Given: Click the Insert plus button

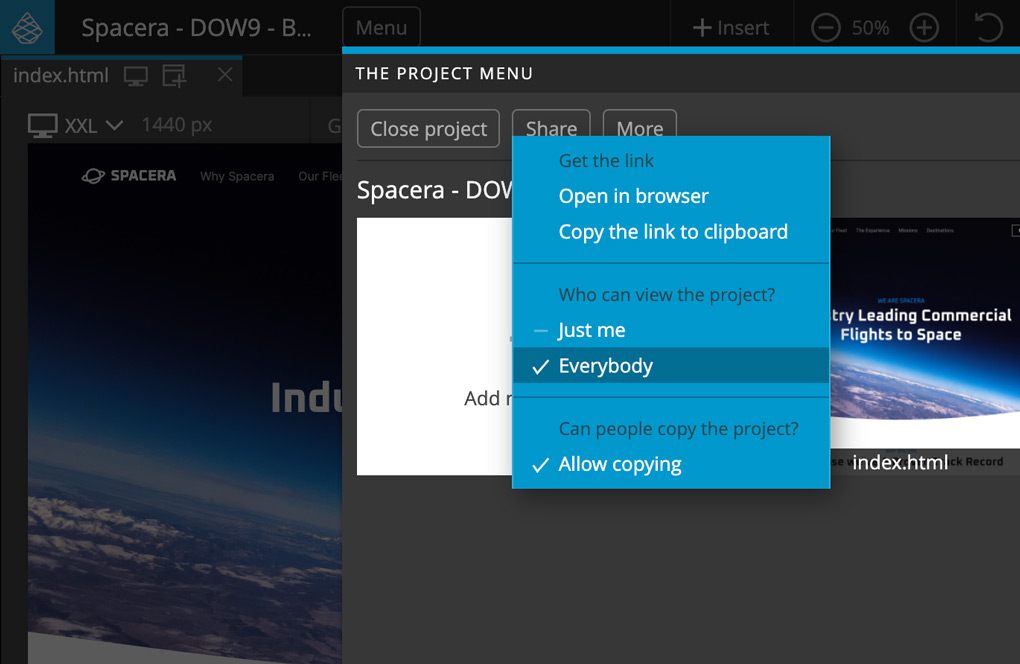Looking at the screenshot, I should point(731,28).
